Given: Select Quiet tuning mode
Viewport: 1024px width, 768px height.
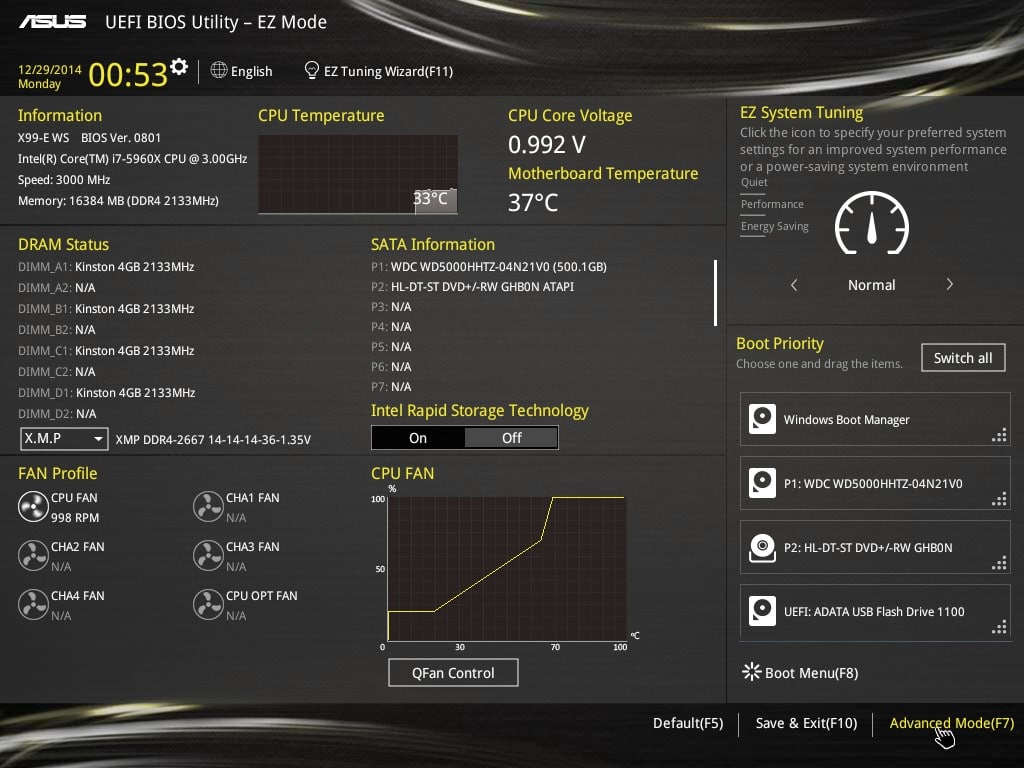Looking at the screenshot, I should [754, 182].
